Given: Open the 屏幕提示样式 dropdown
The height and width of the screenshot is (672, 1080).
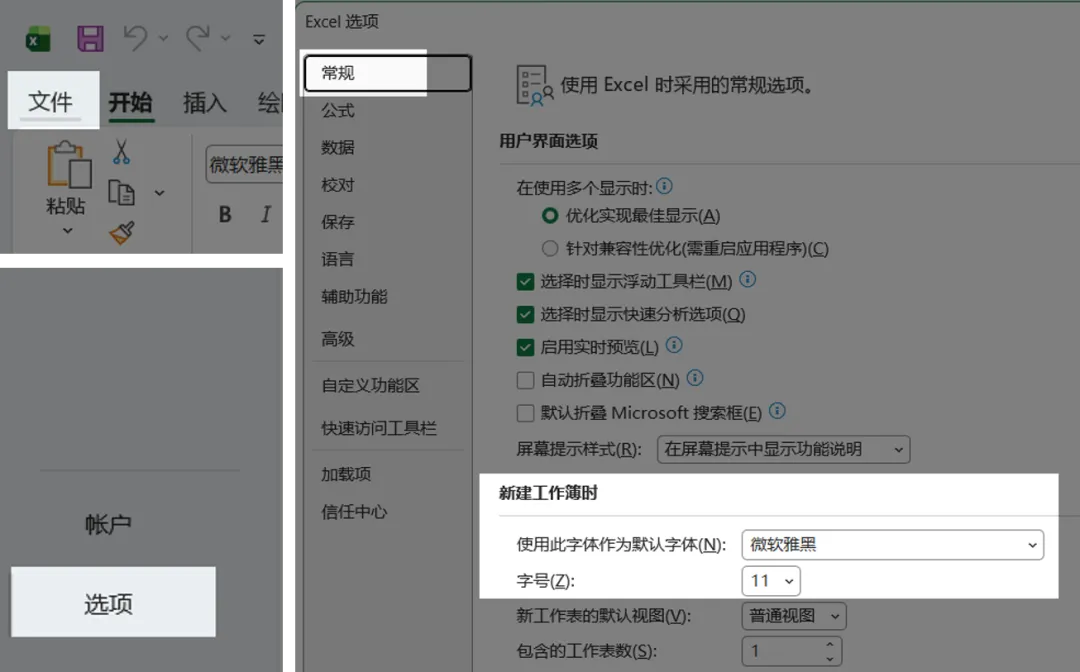Looking at the screenshot, I should pyautogui.click(x=783, y=450).
